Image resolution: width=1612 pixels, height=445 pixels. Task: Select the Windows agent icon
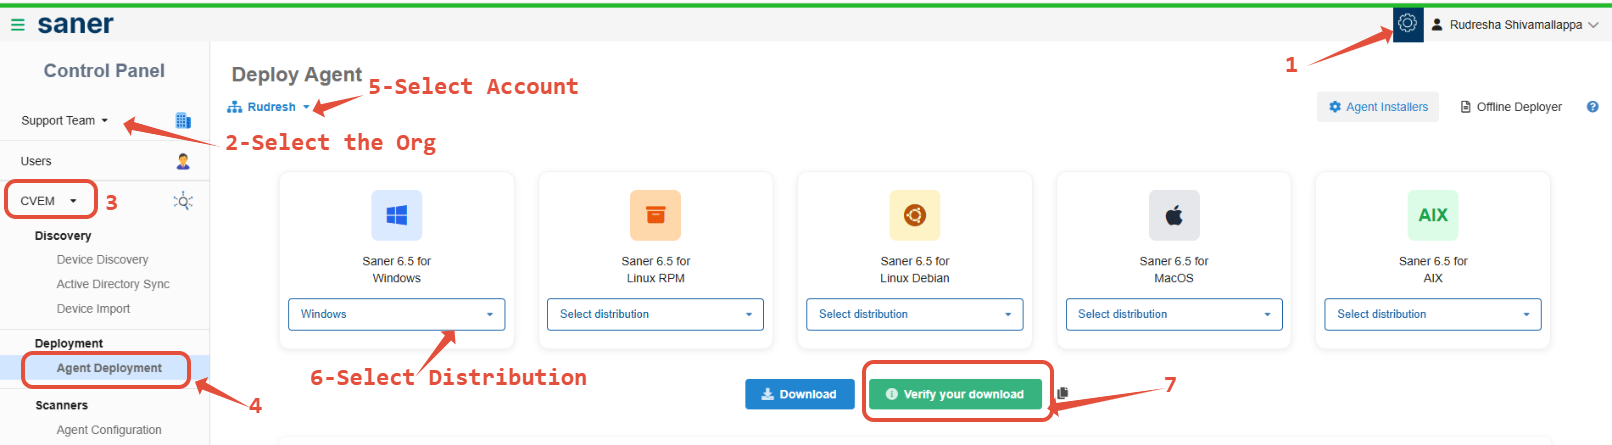[x=397, y=215]
